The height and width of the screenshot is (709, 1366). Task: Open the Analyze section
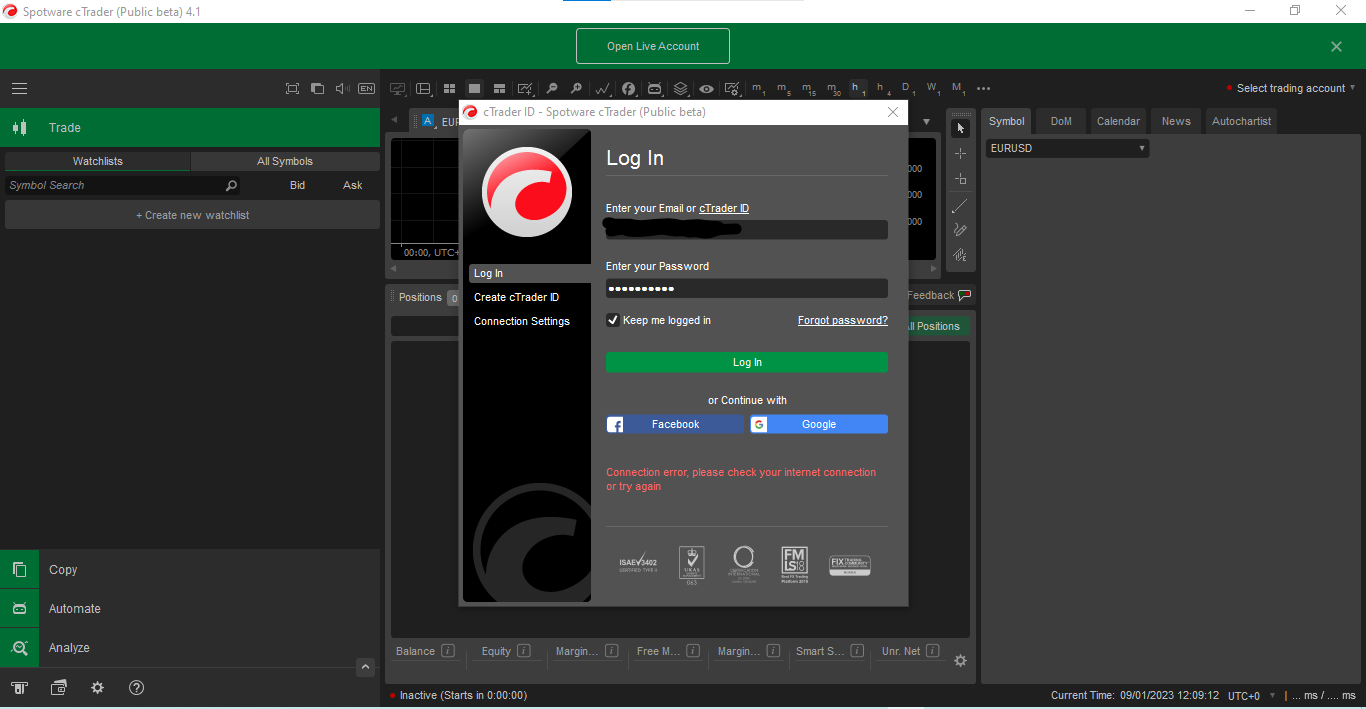click(x=190, y=647)
